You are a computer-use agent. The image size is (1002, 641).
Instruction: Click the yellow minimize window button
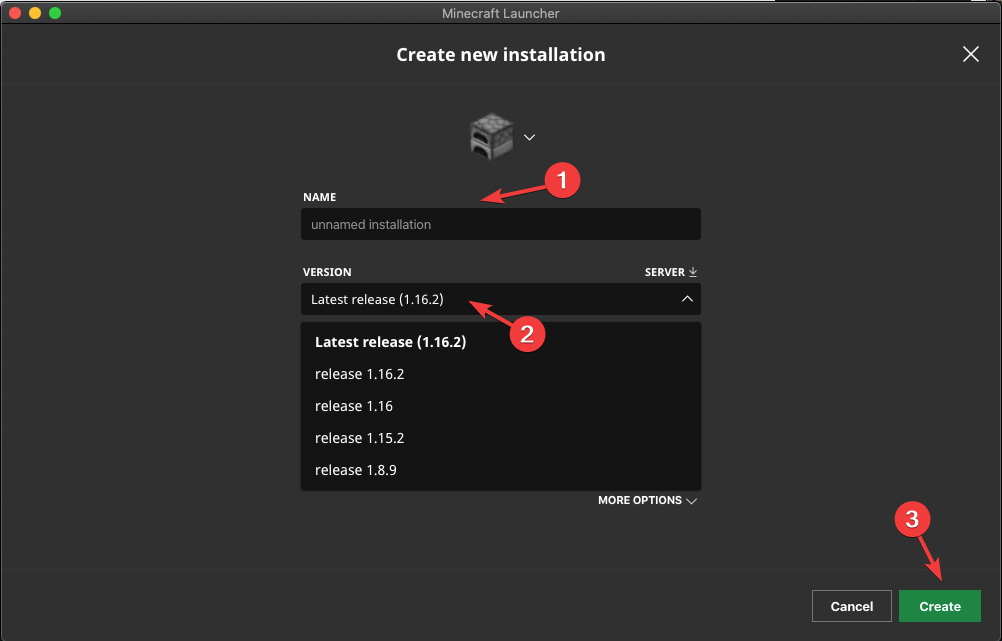[x=35, y=13]
